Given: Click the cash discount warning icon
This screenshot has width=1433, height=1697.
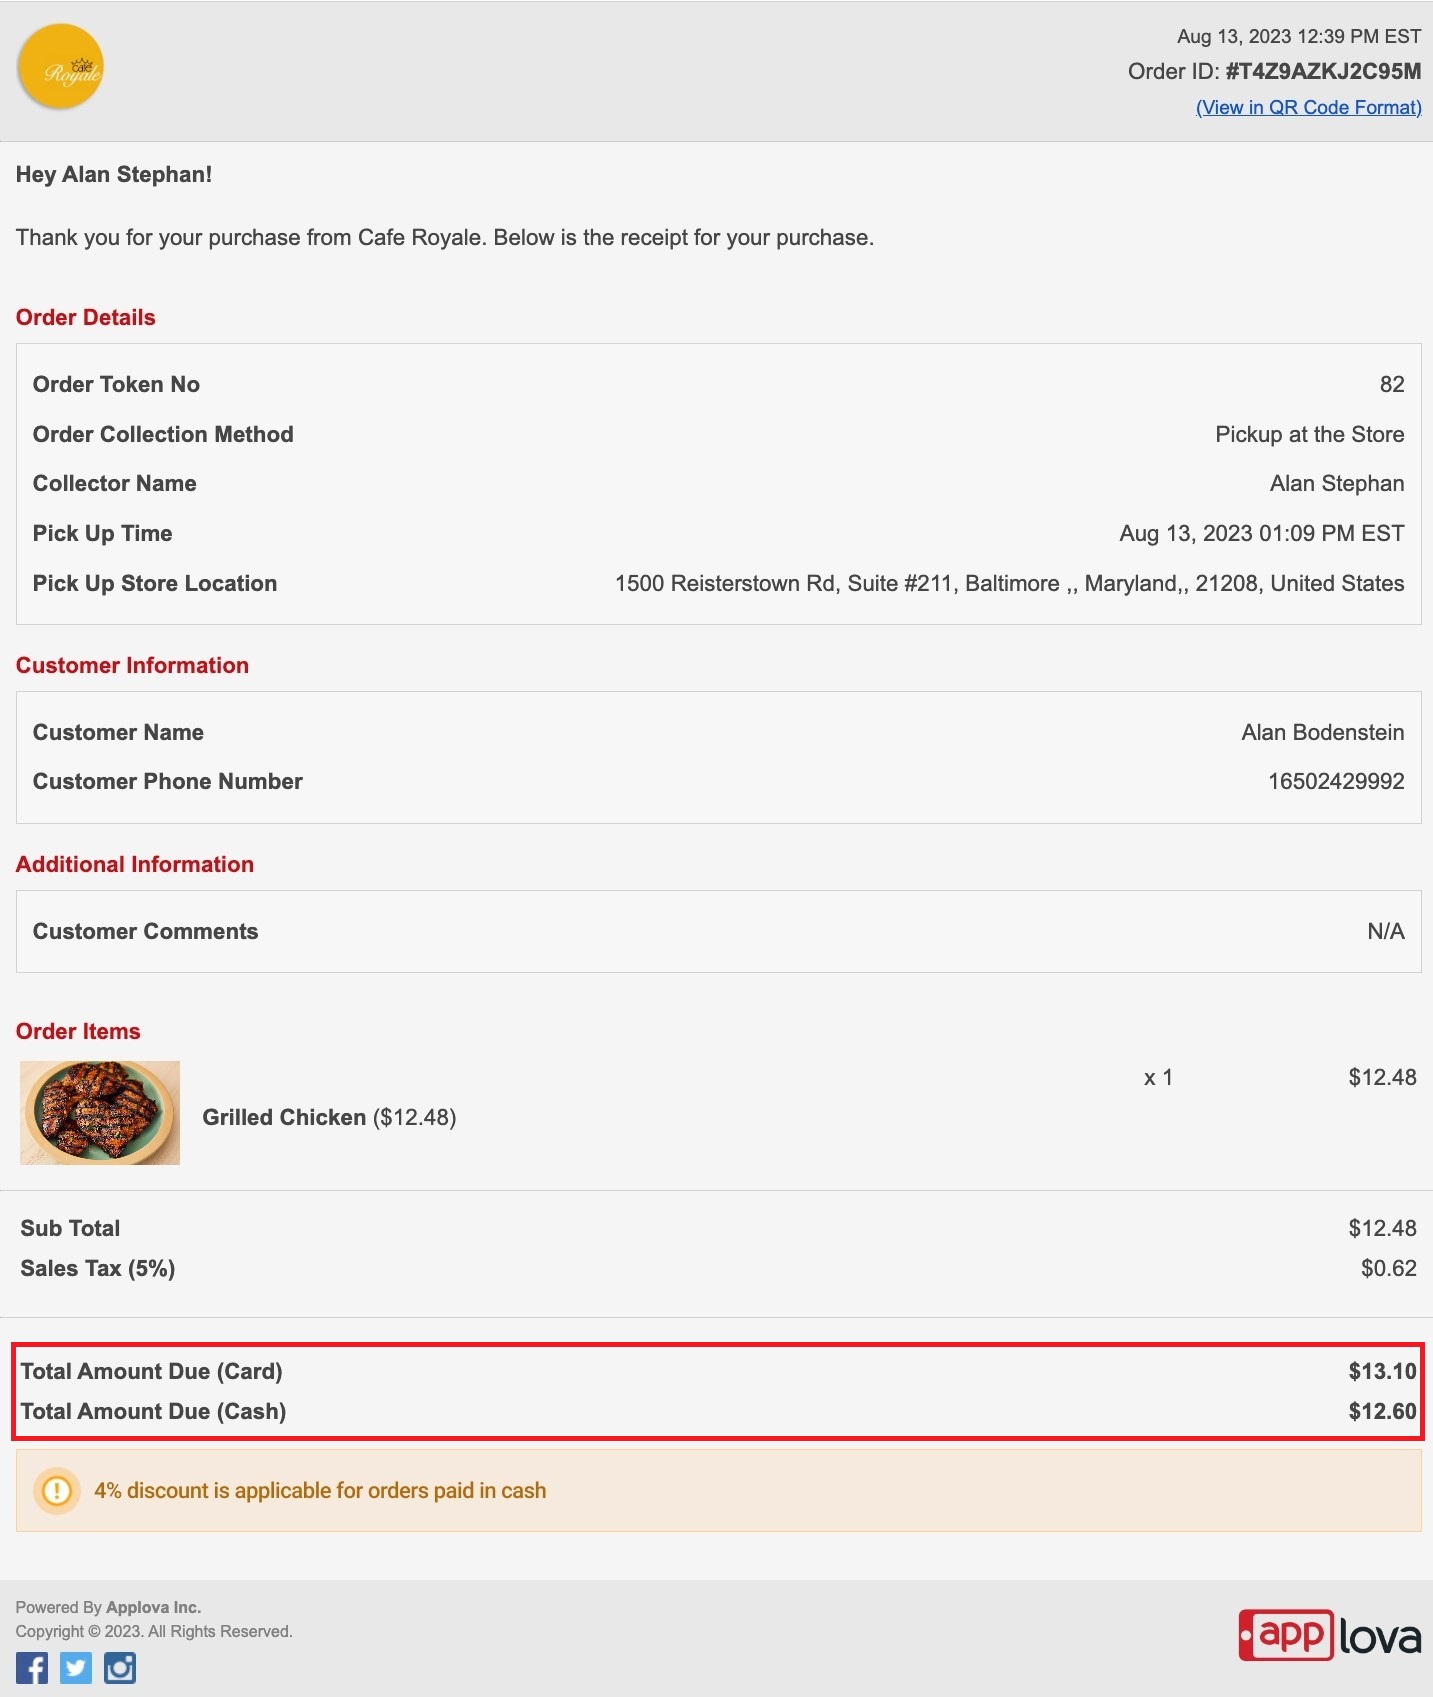Looking at the screenshot, I should (x=57, y=1491).
